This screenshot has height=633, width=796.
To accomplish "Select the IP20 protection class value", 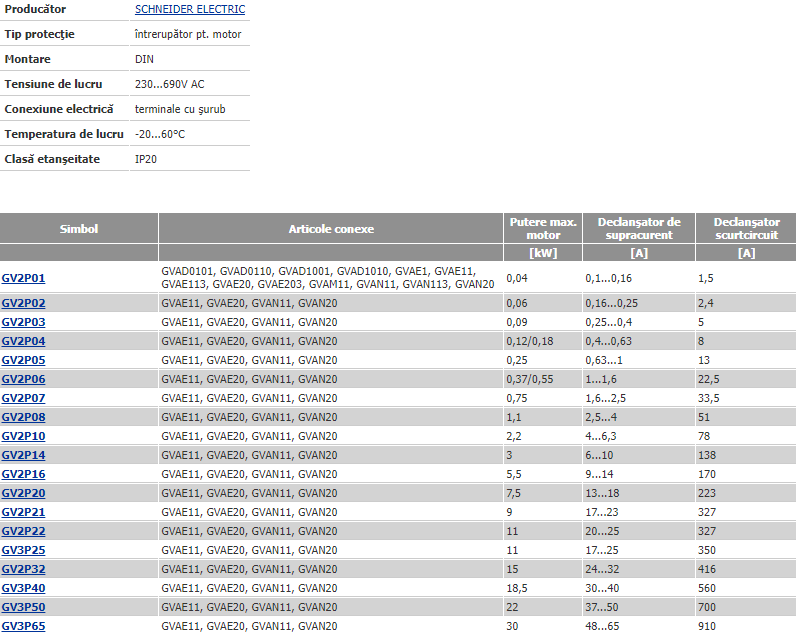I will (x=146, y=159).
